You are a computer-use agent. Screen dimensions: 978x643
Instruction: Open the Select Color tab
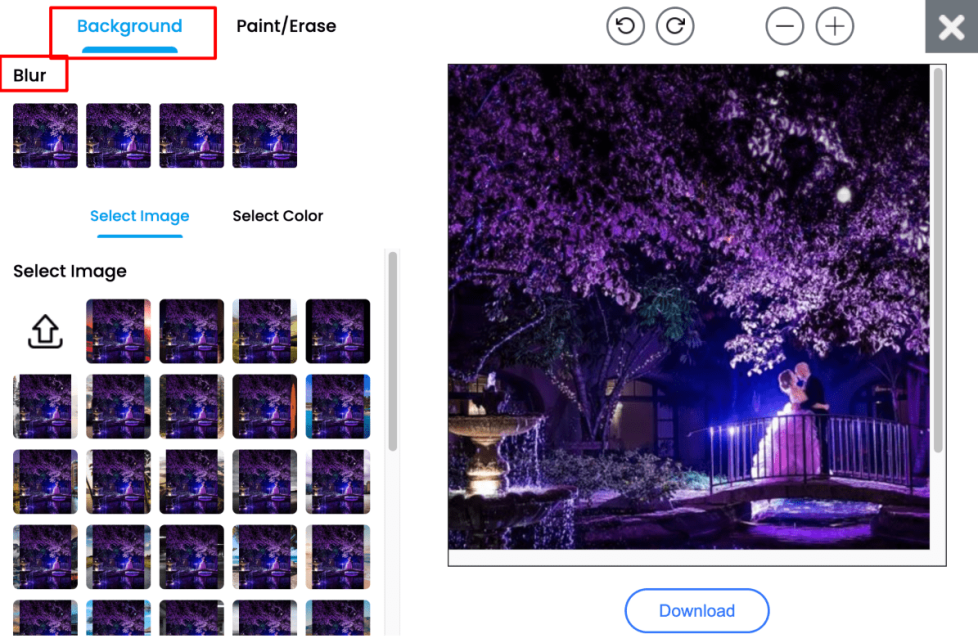coord(278,216)
